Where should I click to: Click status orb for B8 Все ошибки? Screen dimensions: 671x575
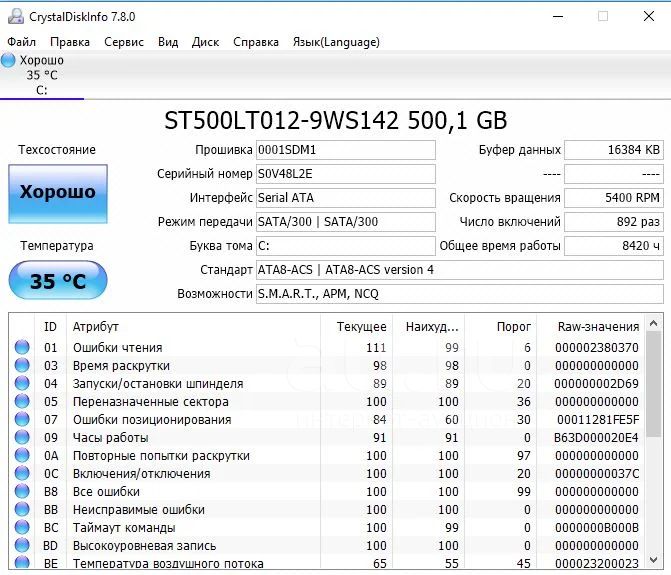pos(22,491)
